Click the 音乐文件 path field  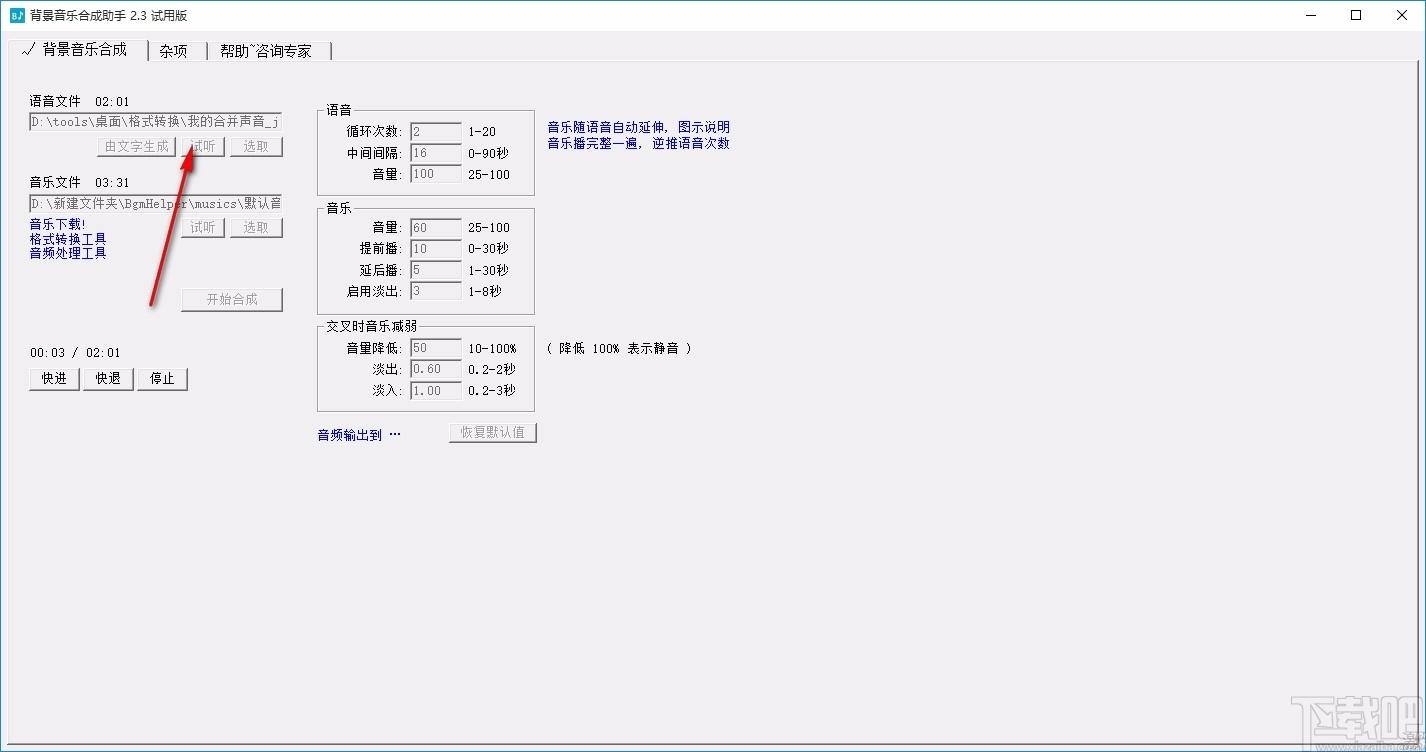click(x=155, y=203)
